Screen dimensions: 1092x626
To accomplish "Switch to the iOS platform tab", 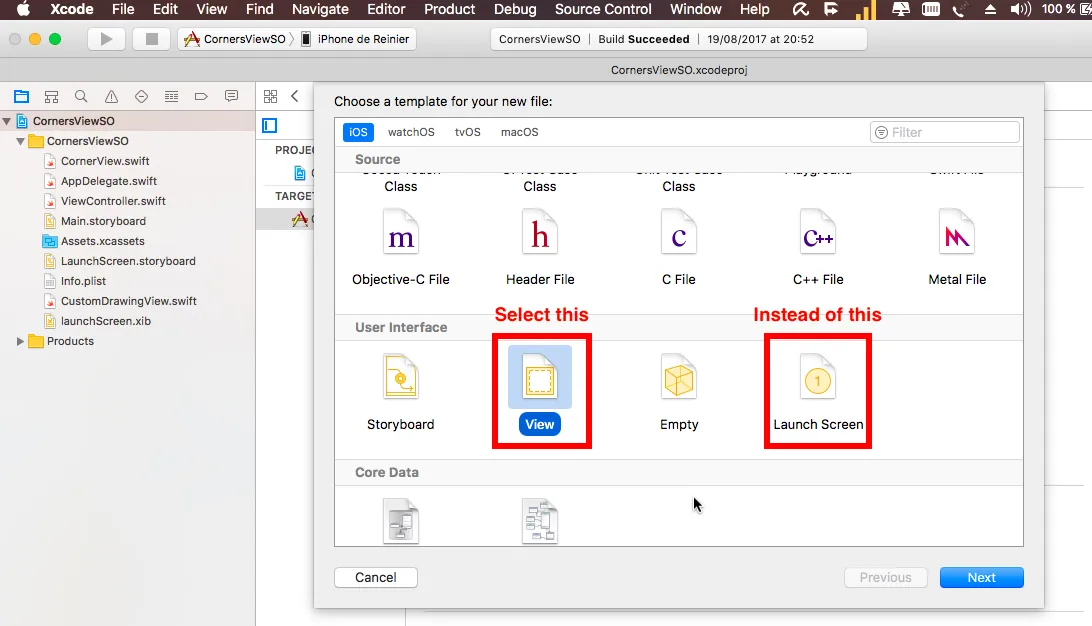I will pyautogui.click(x=358, y=132).
